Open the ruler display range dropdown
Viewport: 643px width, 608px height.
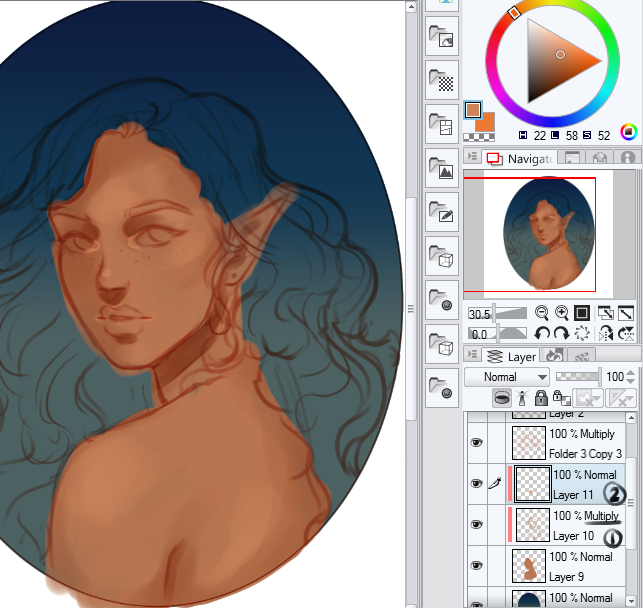[x=621, y=398]
